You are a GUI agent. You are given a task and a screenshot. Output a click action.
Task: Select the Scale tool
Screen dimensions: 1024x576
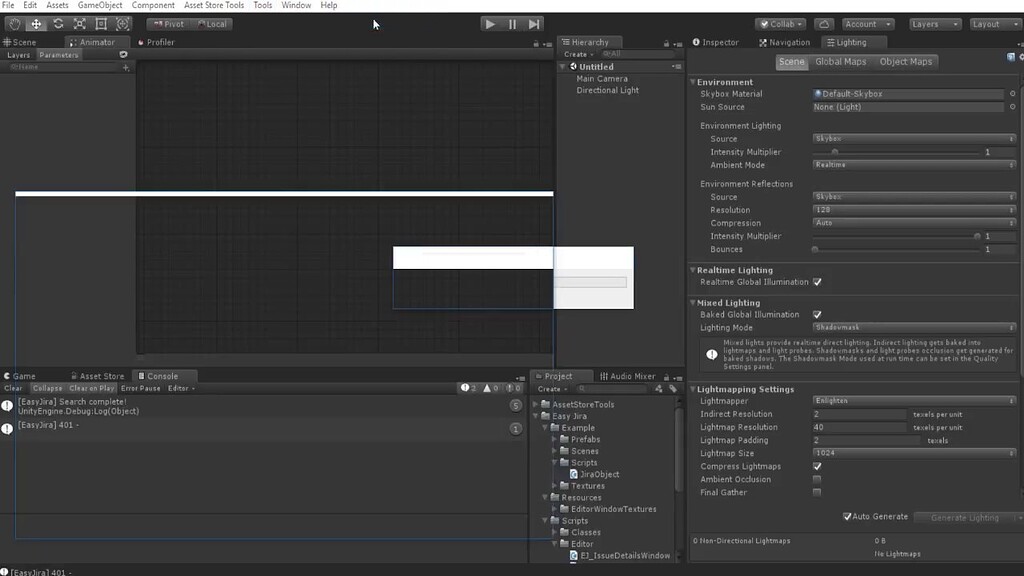[80, 24]
